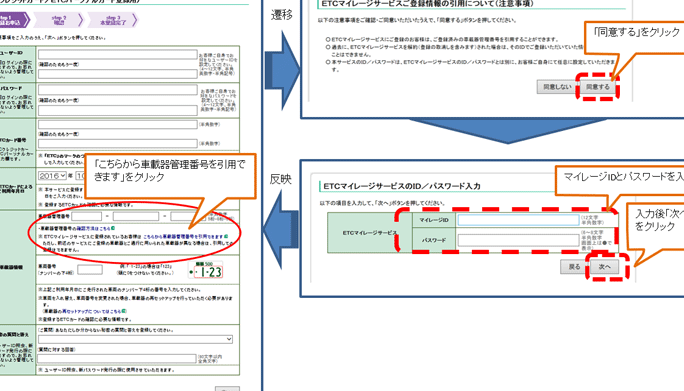Viewport: 684px width, 391px height.
Task: Click the 次へ button
Action: pos(605,267)
